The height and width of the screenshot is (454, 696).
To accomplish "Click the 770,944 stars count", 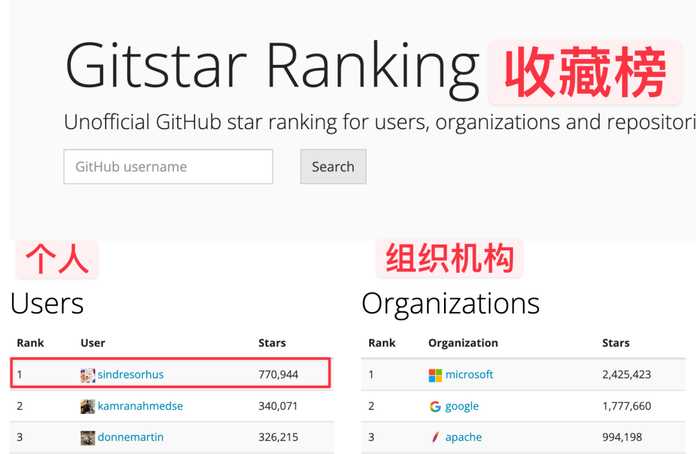I will pos(278,375).
